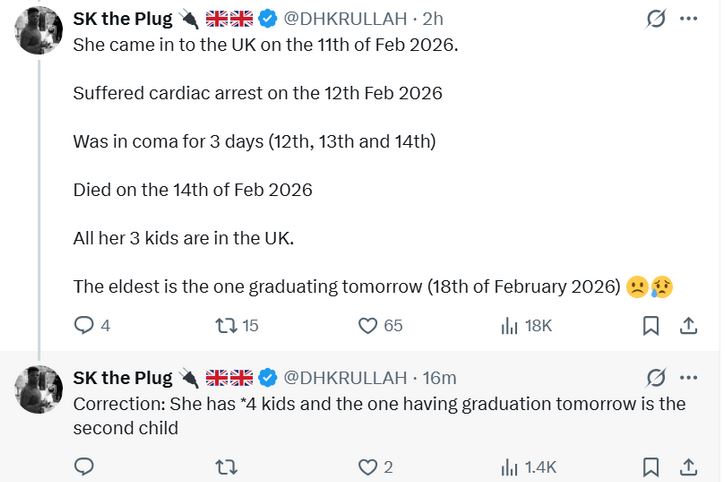Image resolution: width=725 pixels, height=482 pixels.
Task: Like the tweet with 65 likes
Action: point(368,325)
